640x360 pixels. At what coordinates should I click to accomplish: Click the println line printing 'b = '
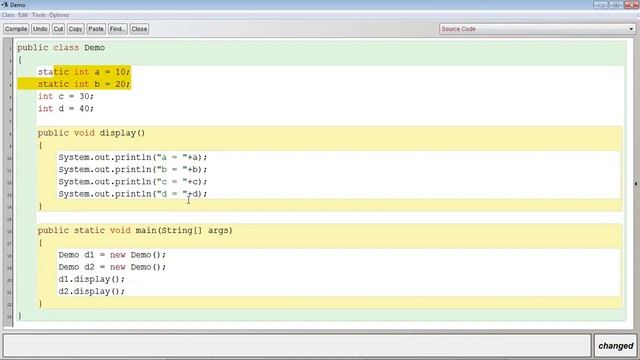133,169
